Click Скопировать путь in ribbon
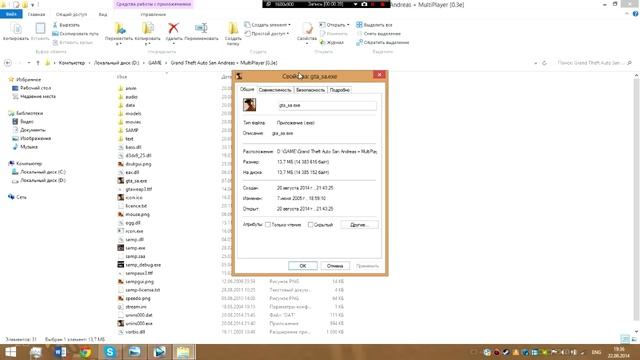 pos(76,33)
